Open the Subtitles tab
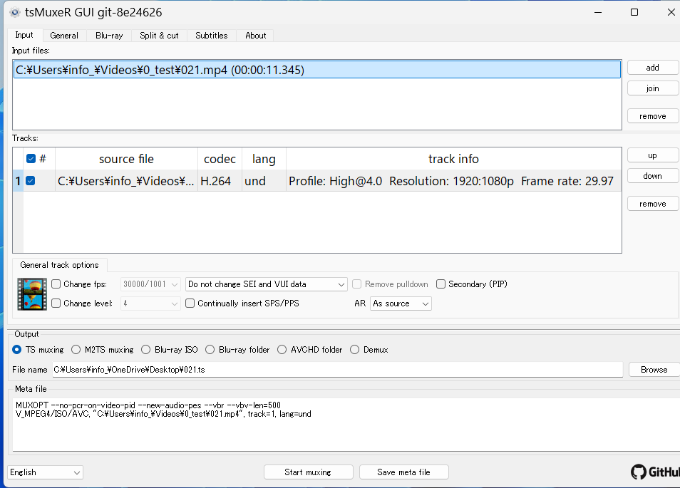The image size is (680, 488). pyautogui.click(x=211, y=35)
